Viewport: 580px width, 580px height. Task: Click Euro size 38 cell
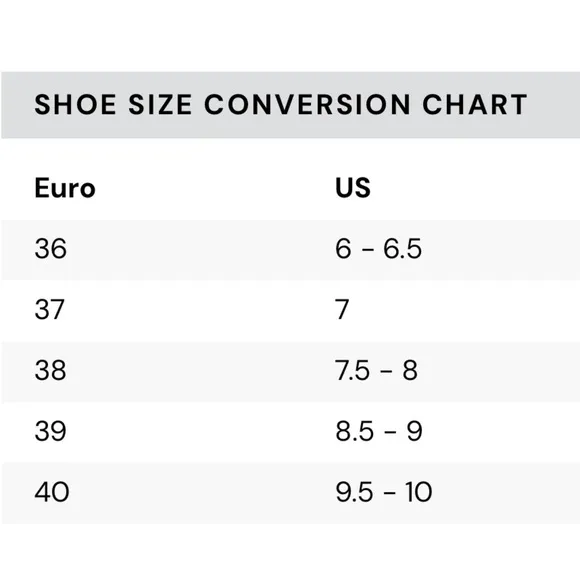point(51,370)
